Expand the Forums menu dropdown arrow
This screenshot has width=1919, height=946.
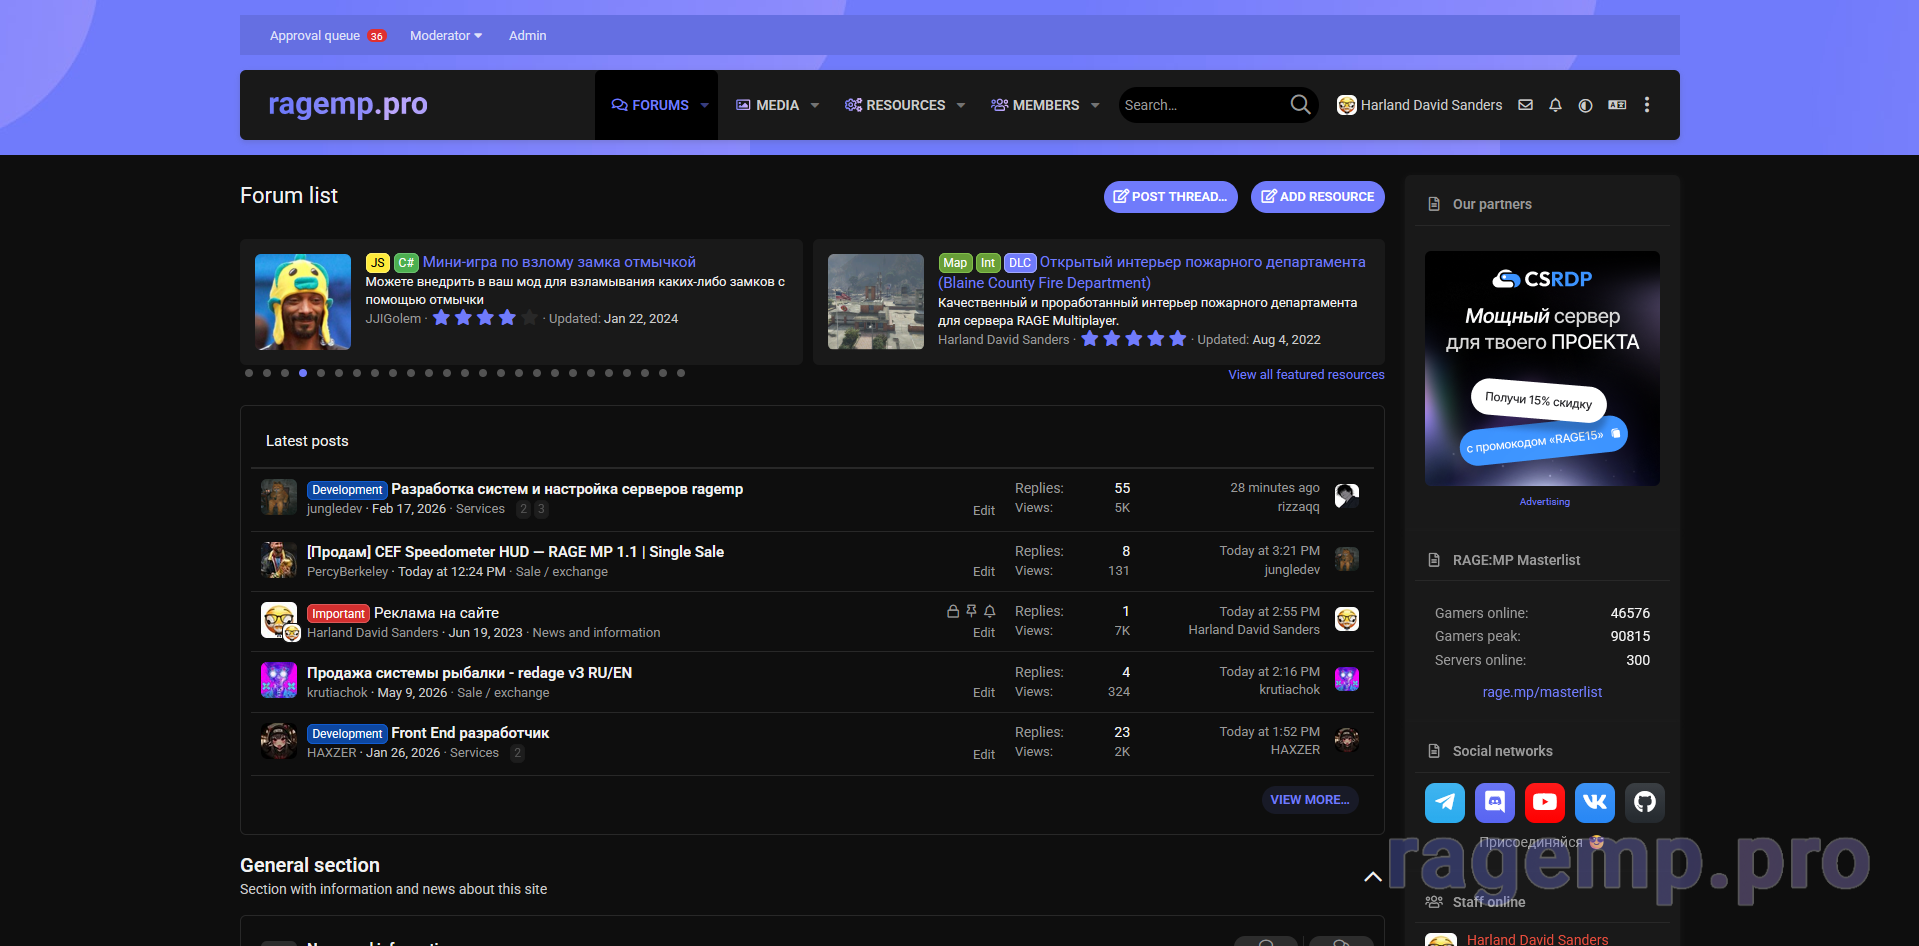705,105
